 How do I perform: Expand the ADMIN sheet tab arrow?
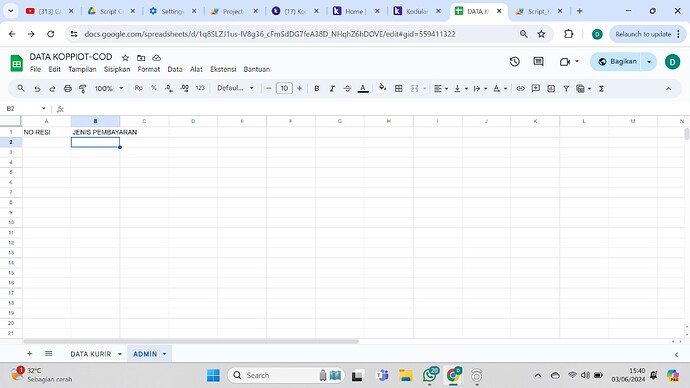(x=165, y=354)
